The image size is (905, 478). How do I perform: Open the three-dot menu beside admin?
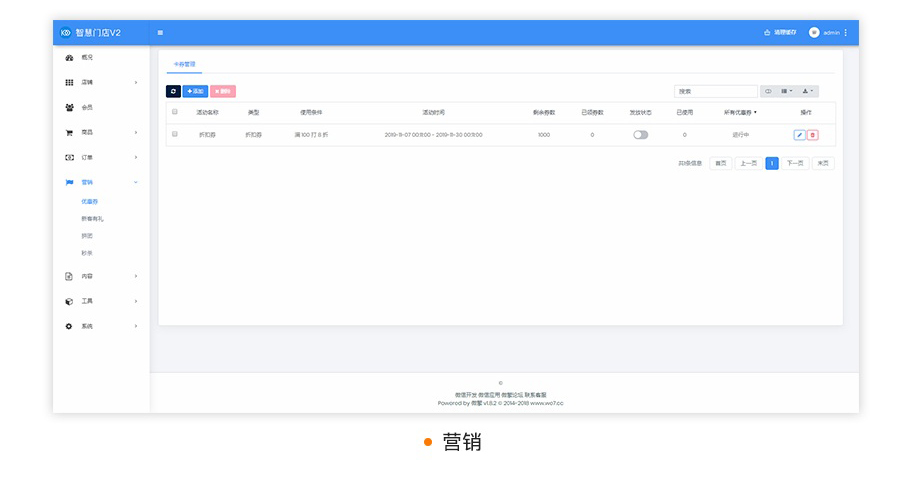point(846,33)
